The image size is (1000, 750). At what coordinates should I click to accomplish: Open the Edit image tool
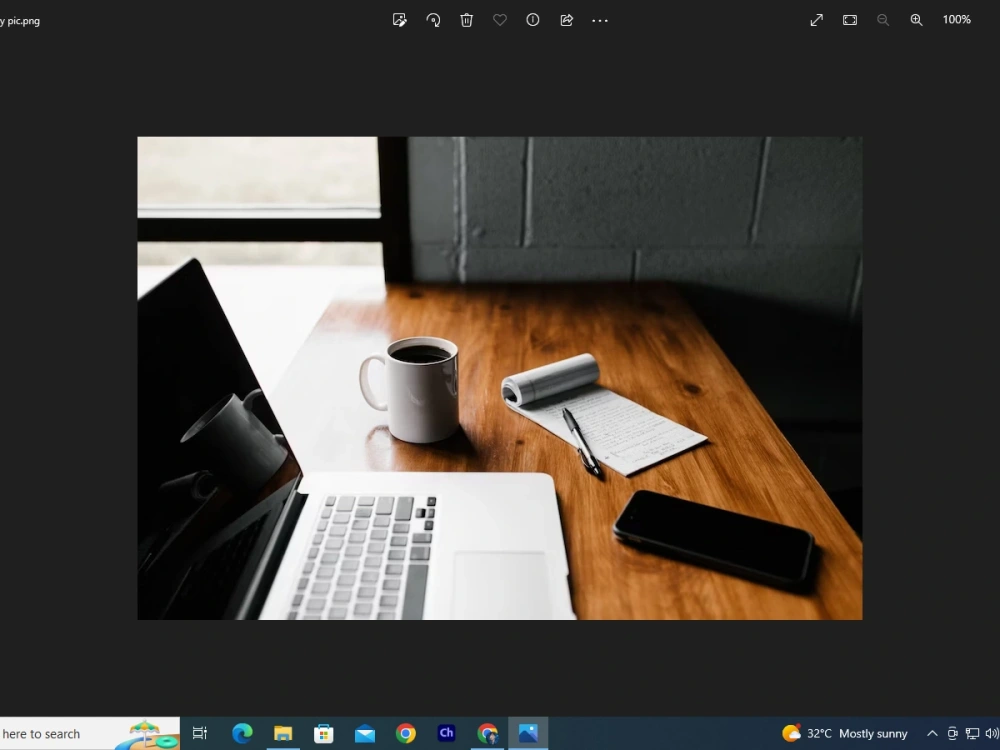(x=400, y=20)
